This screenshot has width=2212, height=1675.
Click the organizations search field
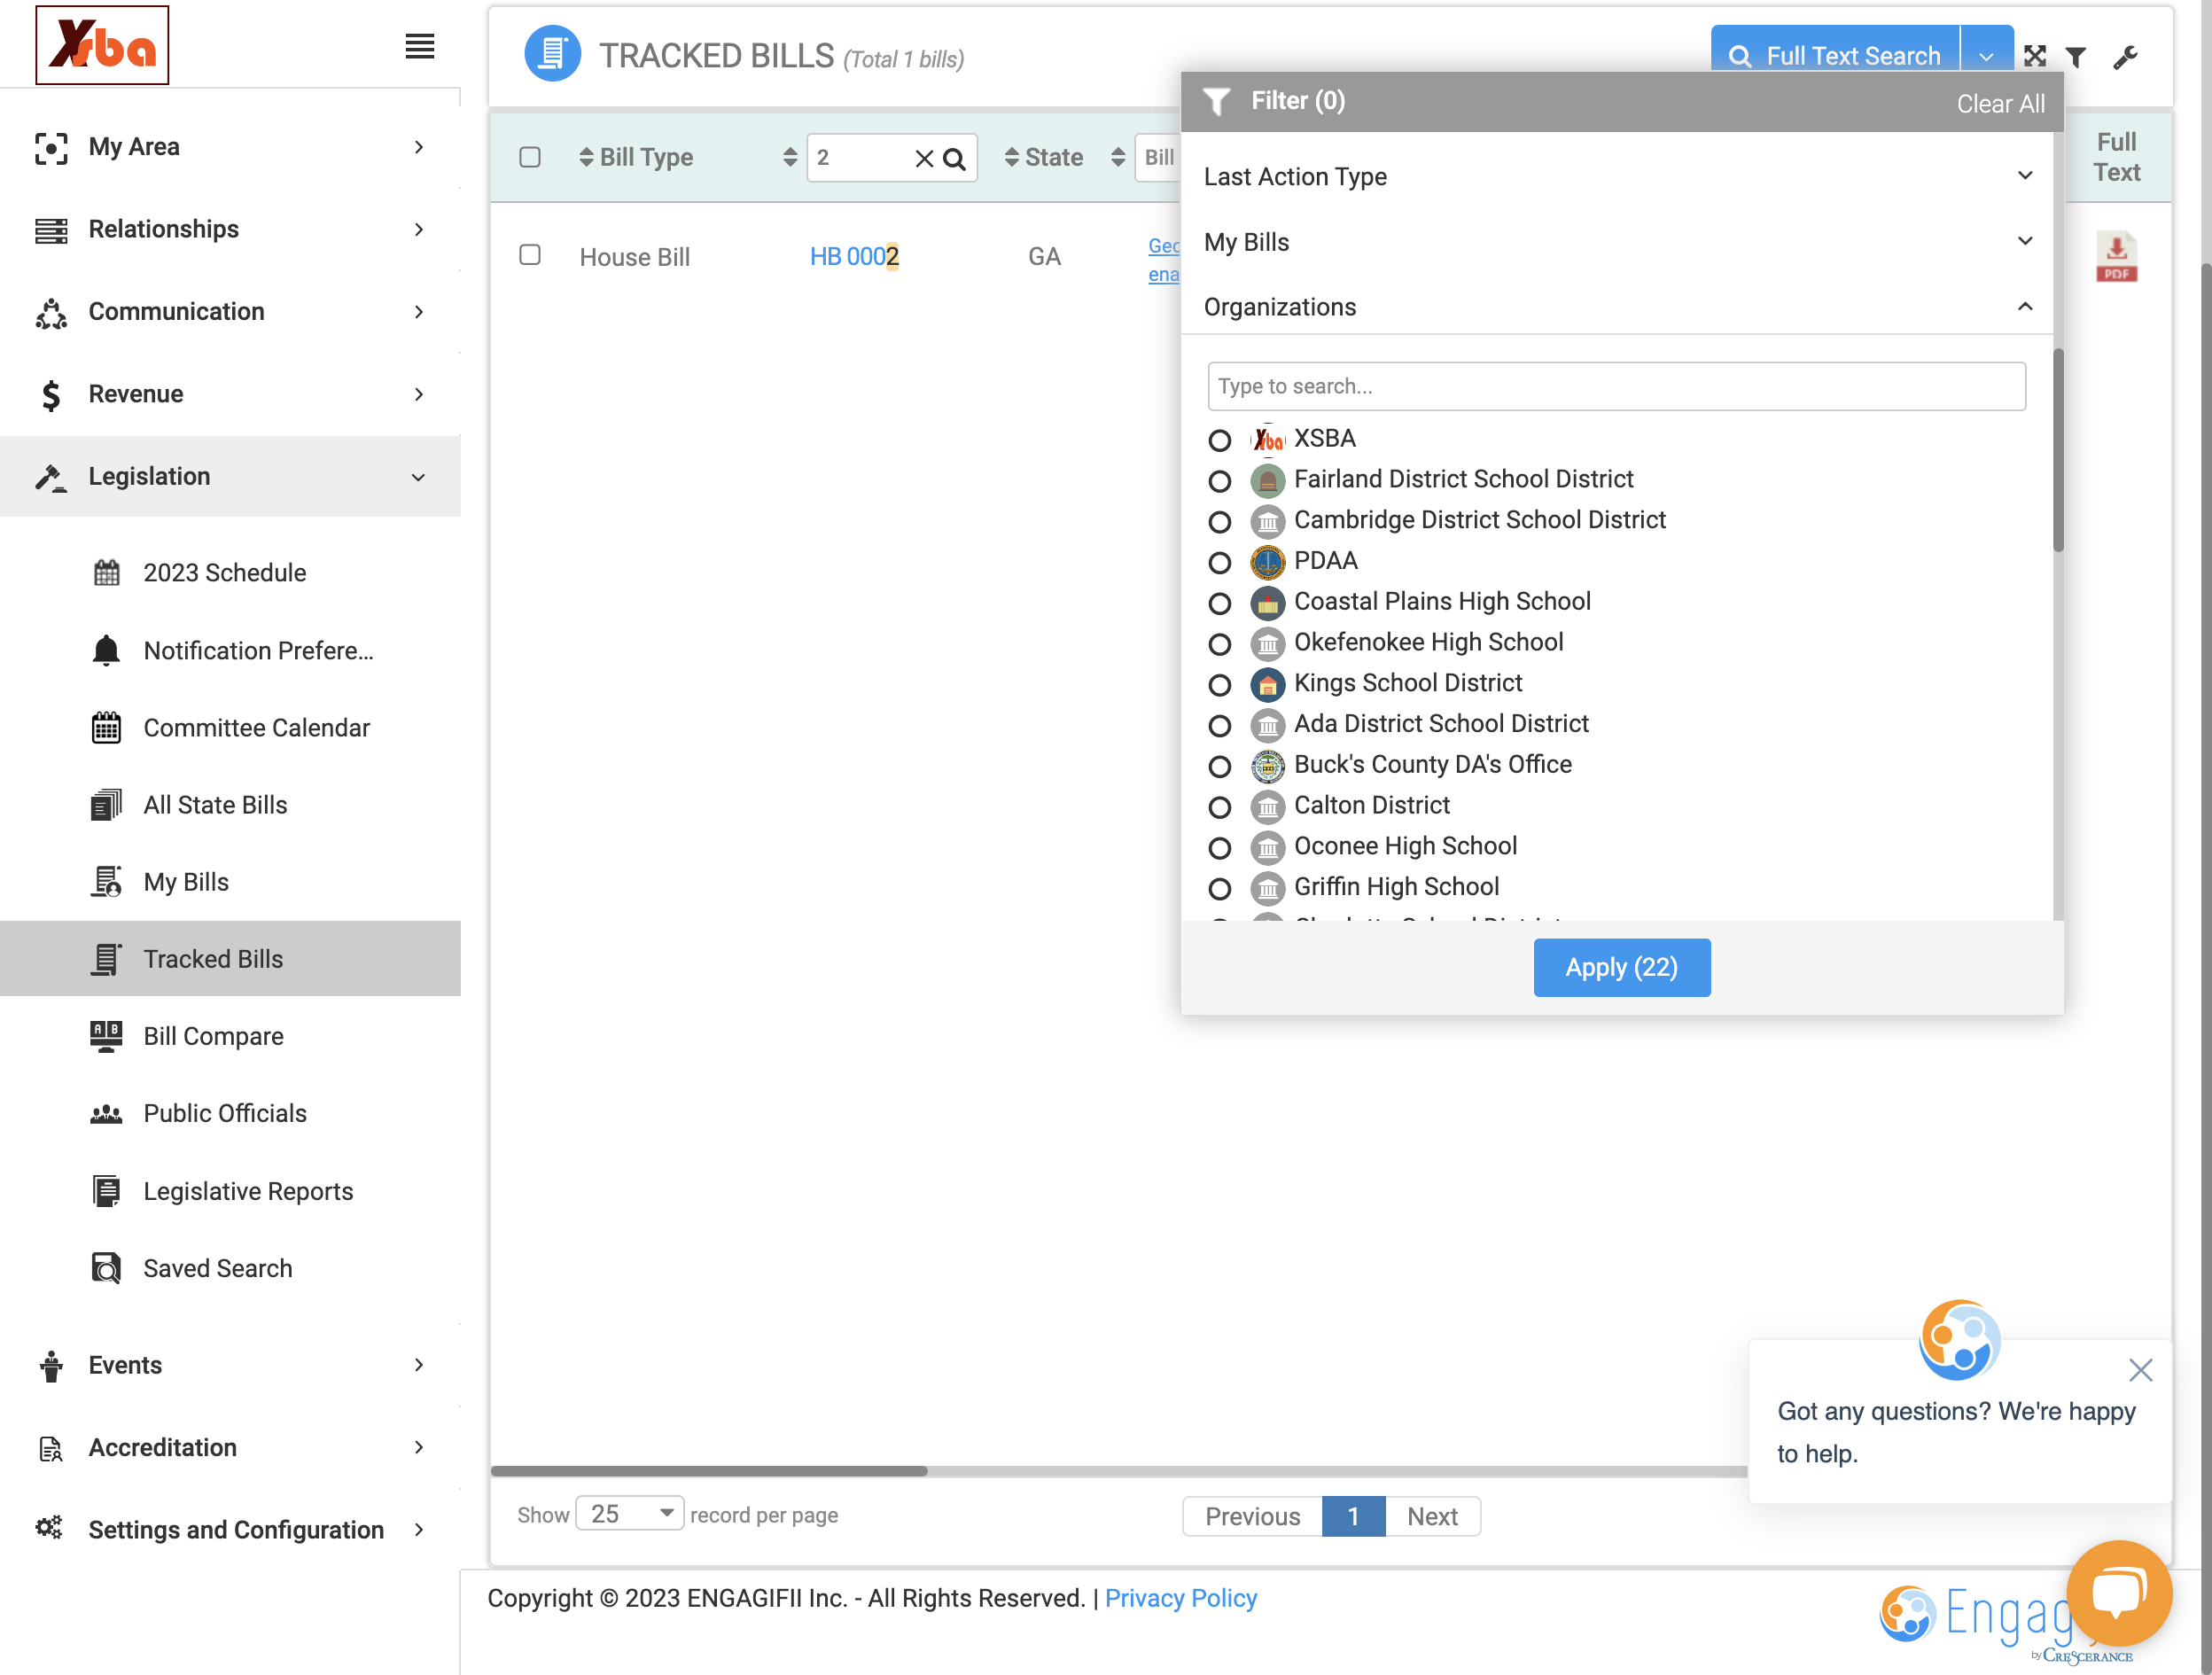[x=1616, y=386]
